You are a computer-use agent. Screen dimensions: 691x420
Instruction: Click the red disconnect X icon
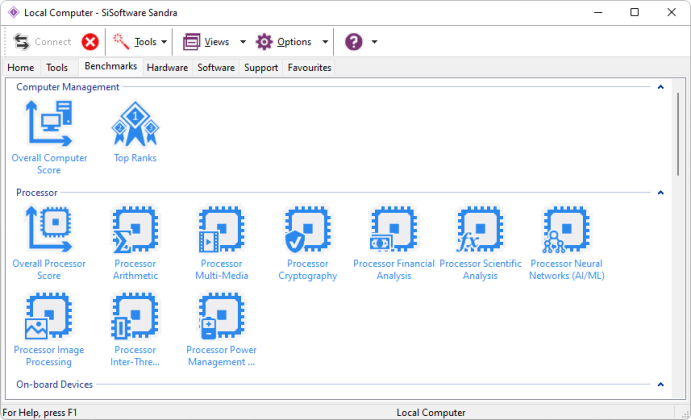pyautogui.click(x=90, y=42)
